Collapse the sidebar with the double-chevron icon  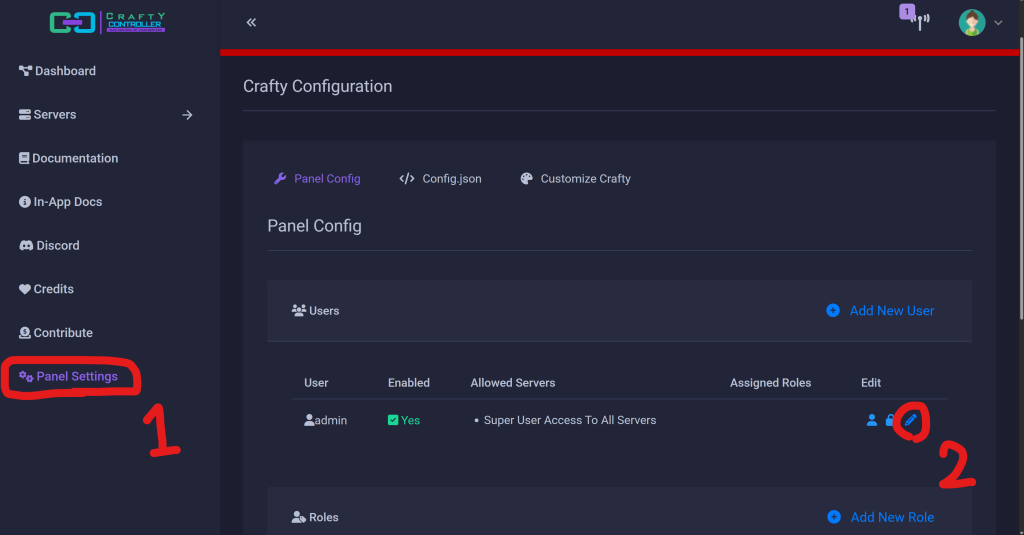click(x=251, y=22)
